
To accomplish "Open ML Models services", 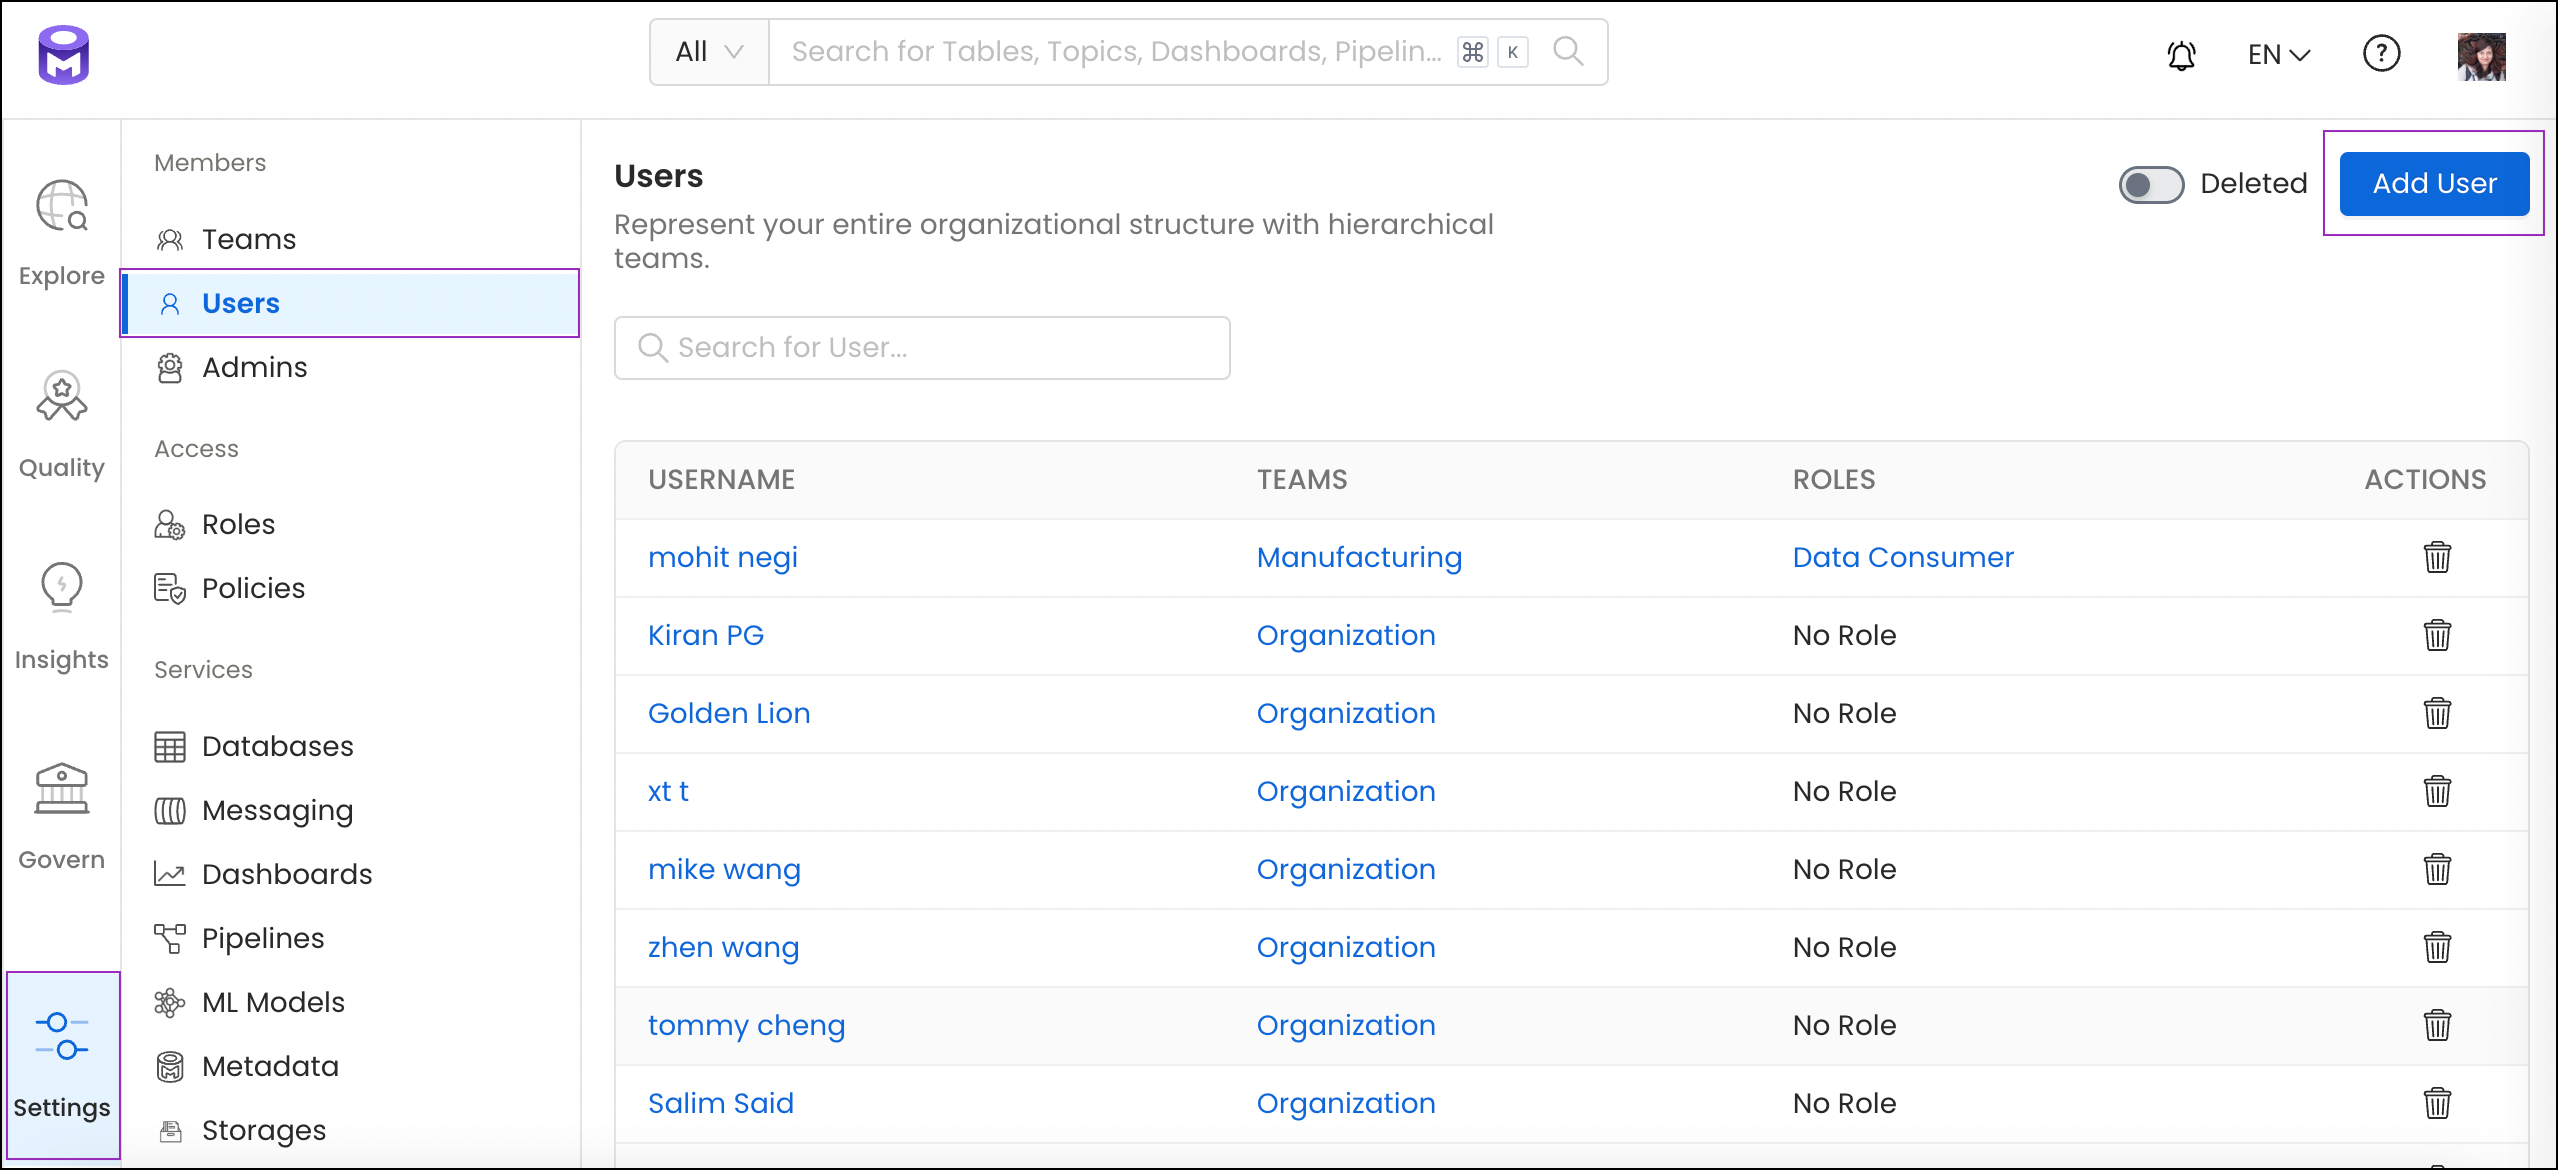I will pyautogui.click(x=350, y=1002).
